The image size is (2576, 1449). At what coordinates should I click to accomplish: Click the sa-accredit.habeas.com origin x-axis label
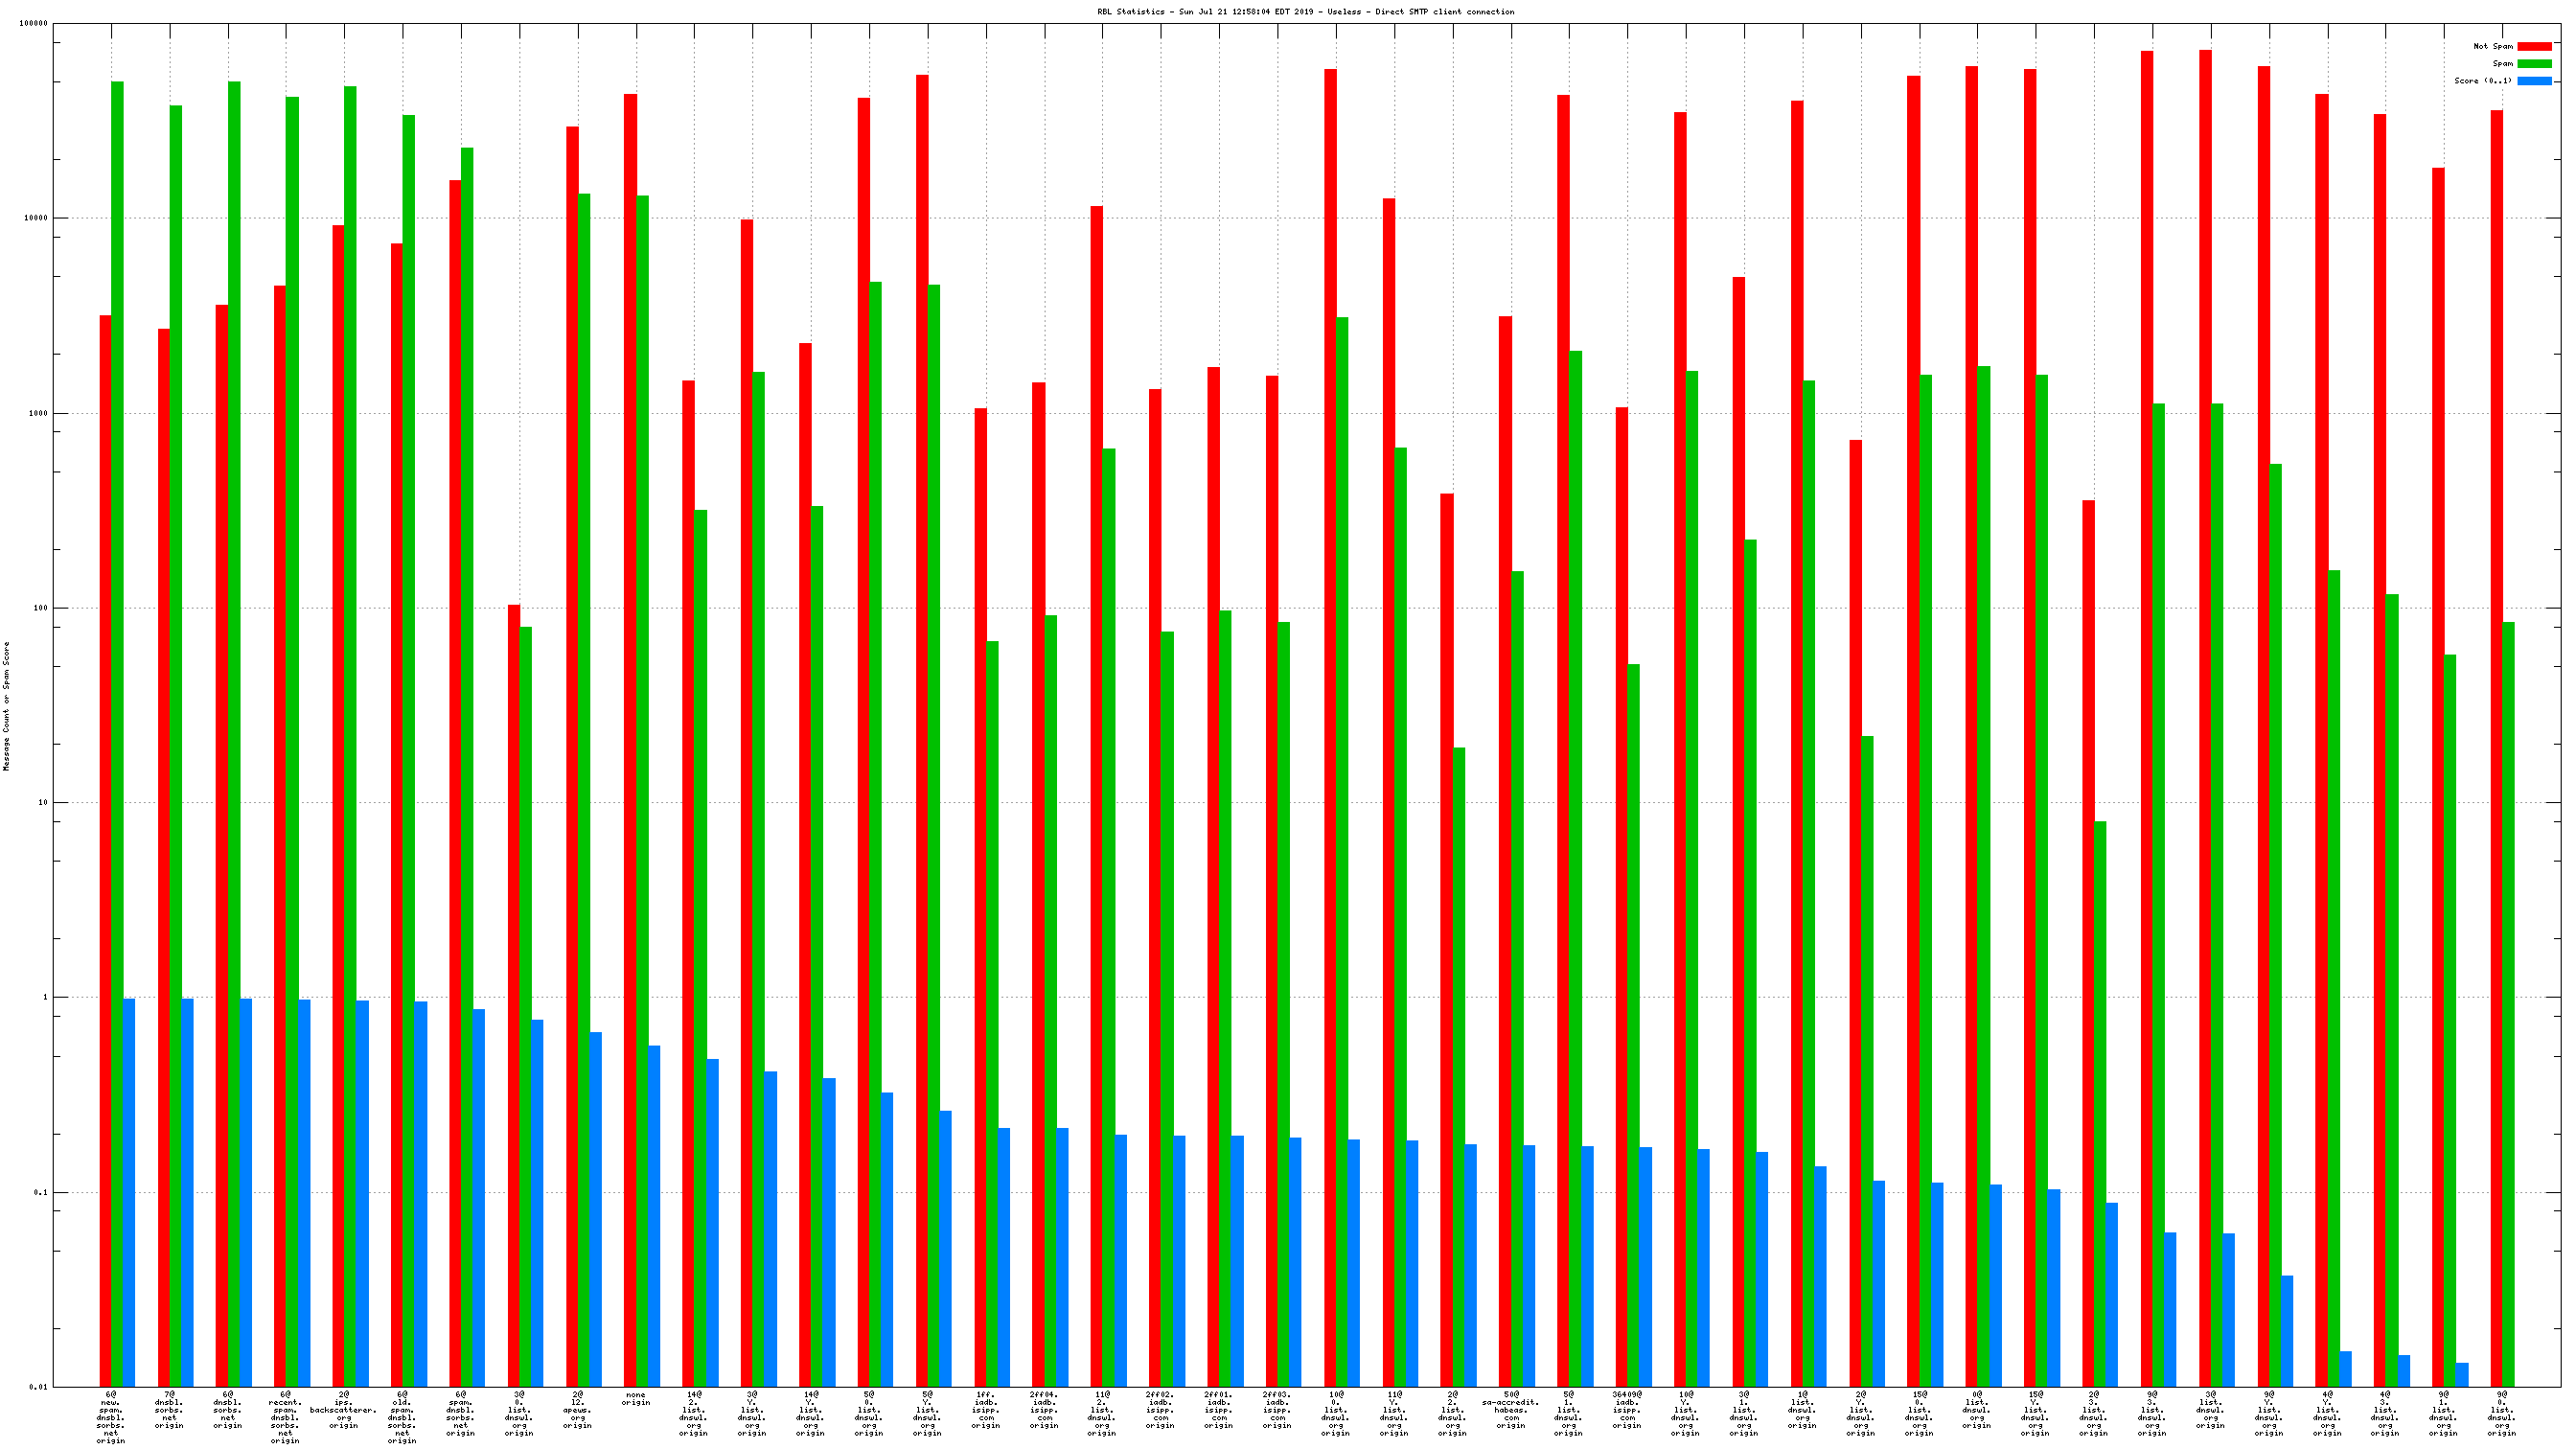coord(1510,1410)
